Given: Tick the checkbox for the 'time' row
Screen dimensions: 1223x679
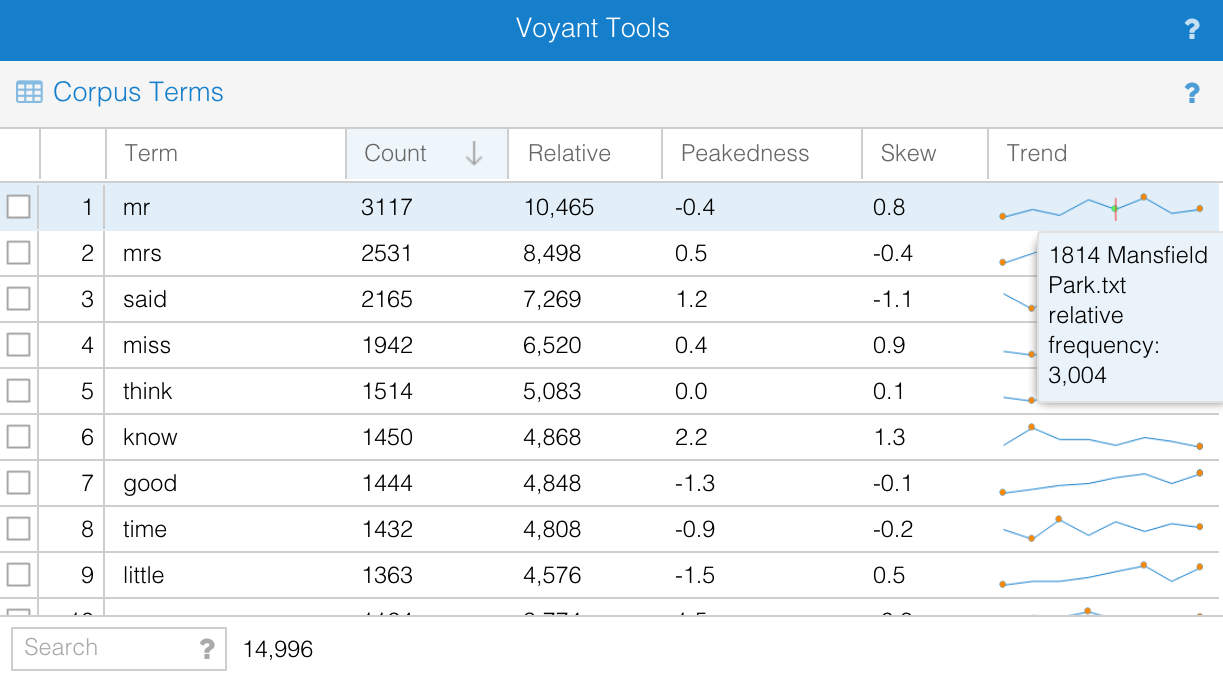Looking at the screenshot, I should coord(19,529).
